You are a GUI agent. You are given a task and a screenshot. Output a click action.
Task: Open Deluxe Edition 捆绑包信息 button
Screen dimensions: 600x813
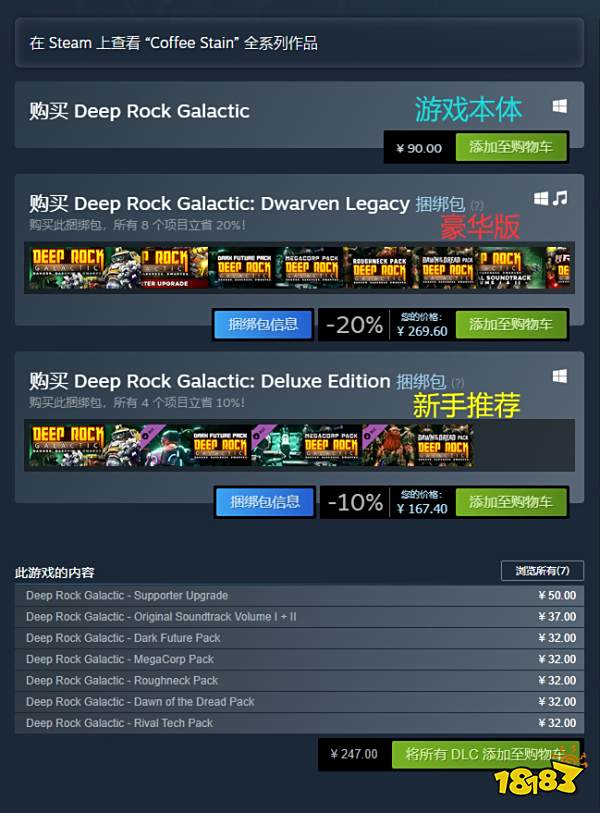click(265, 502)
